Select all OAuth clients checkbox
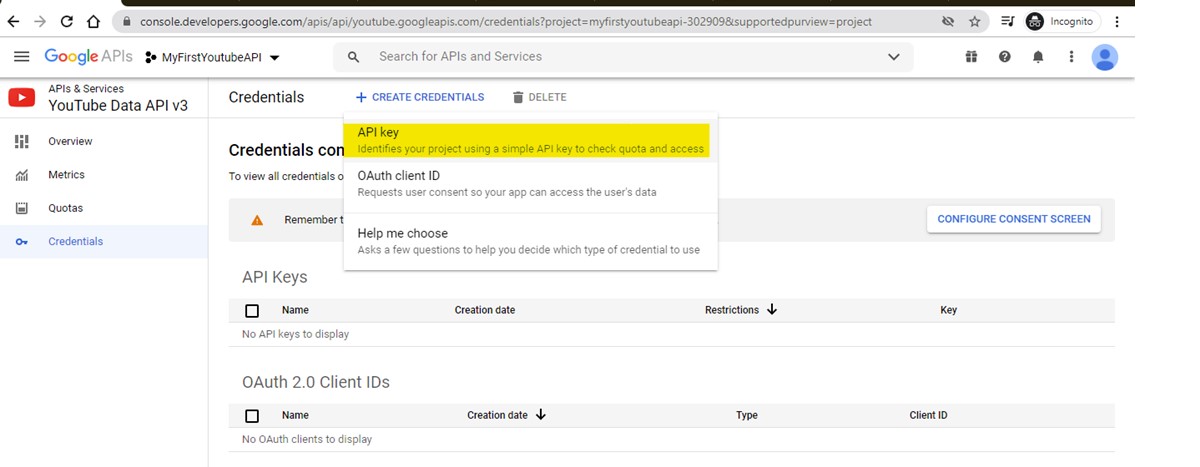1200x467 pixels. pos(252,416)
